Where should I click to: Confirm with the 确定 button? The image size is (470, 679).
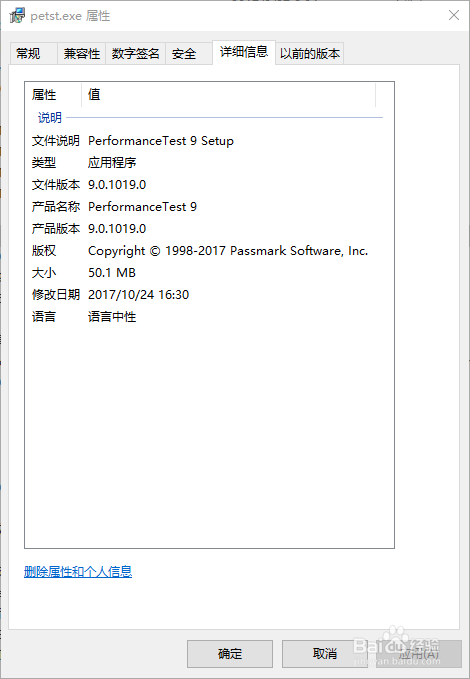[230, 654]
